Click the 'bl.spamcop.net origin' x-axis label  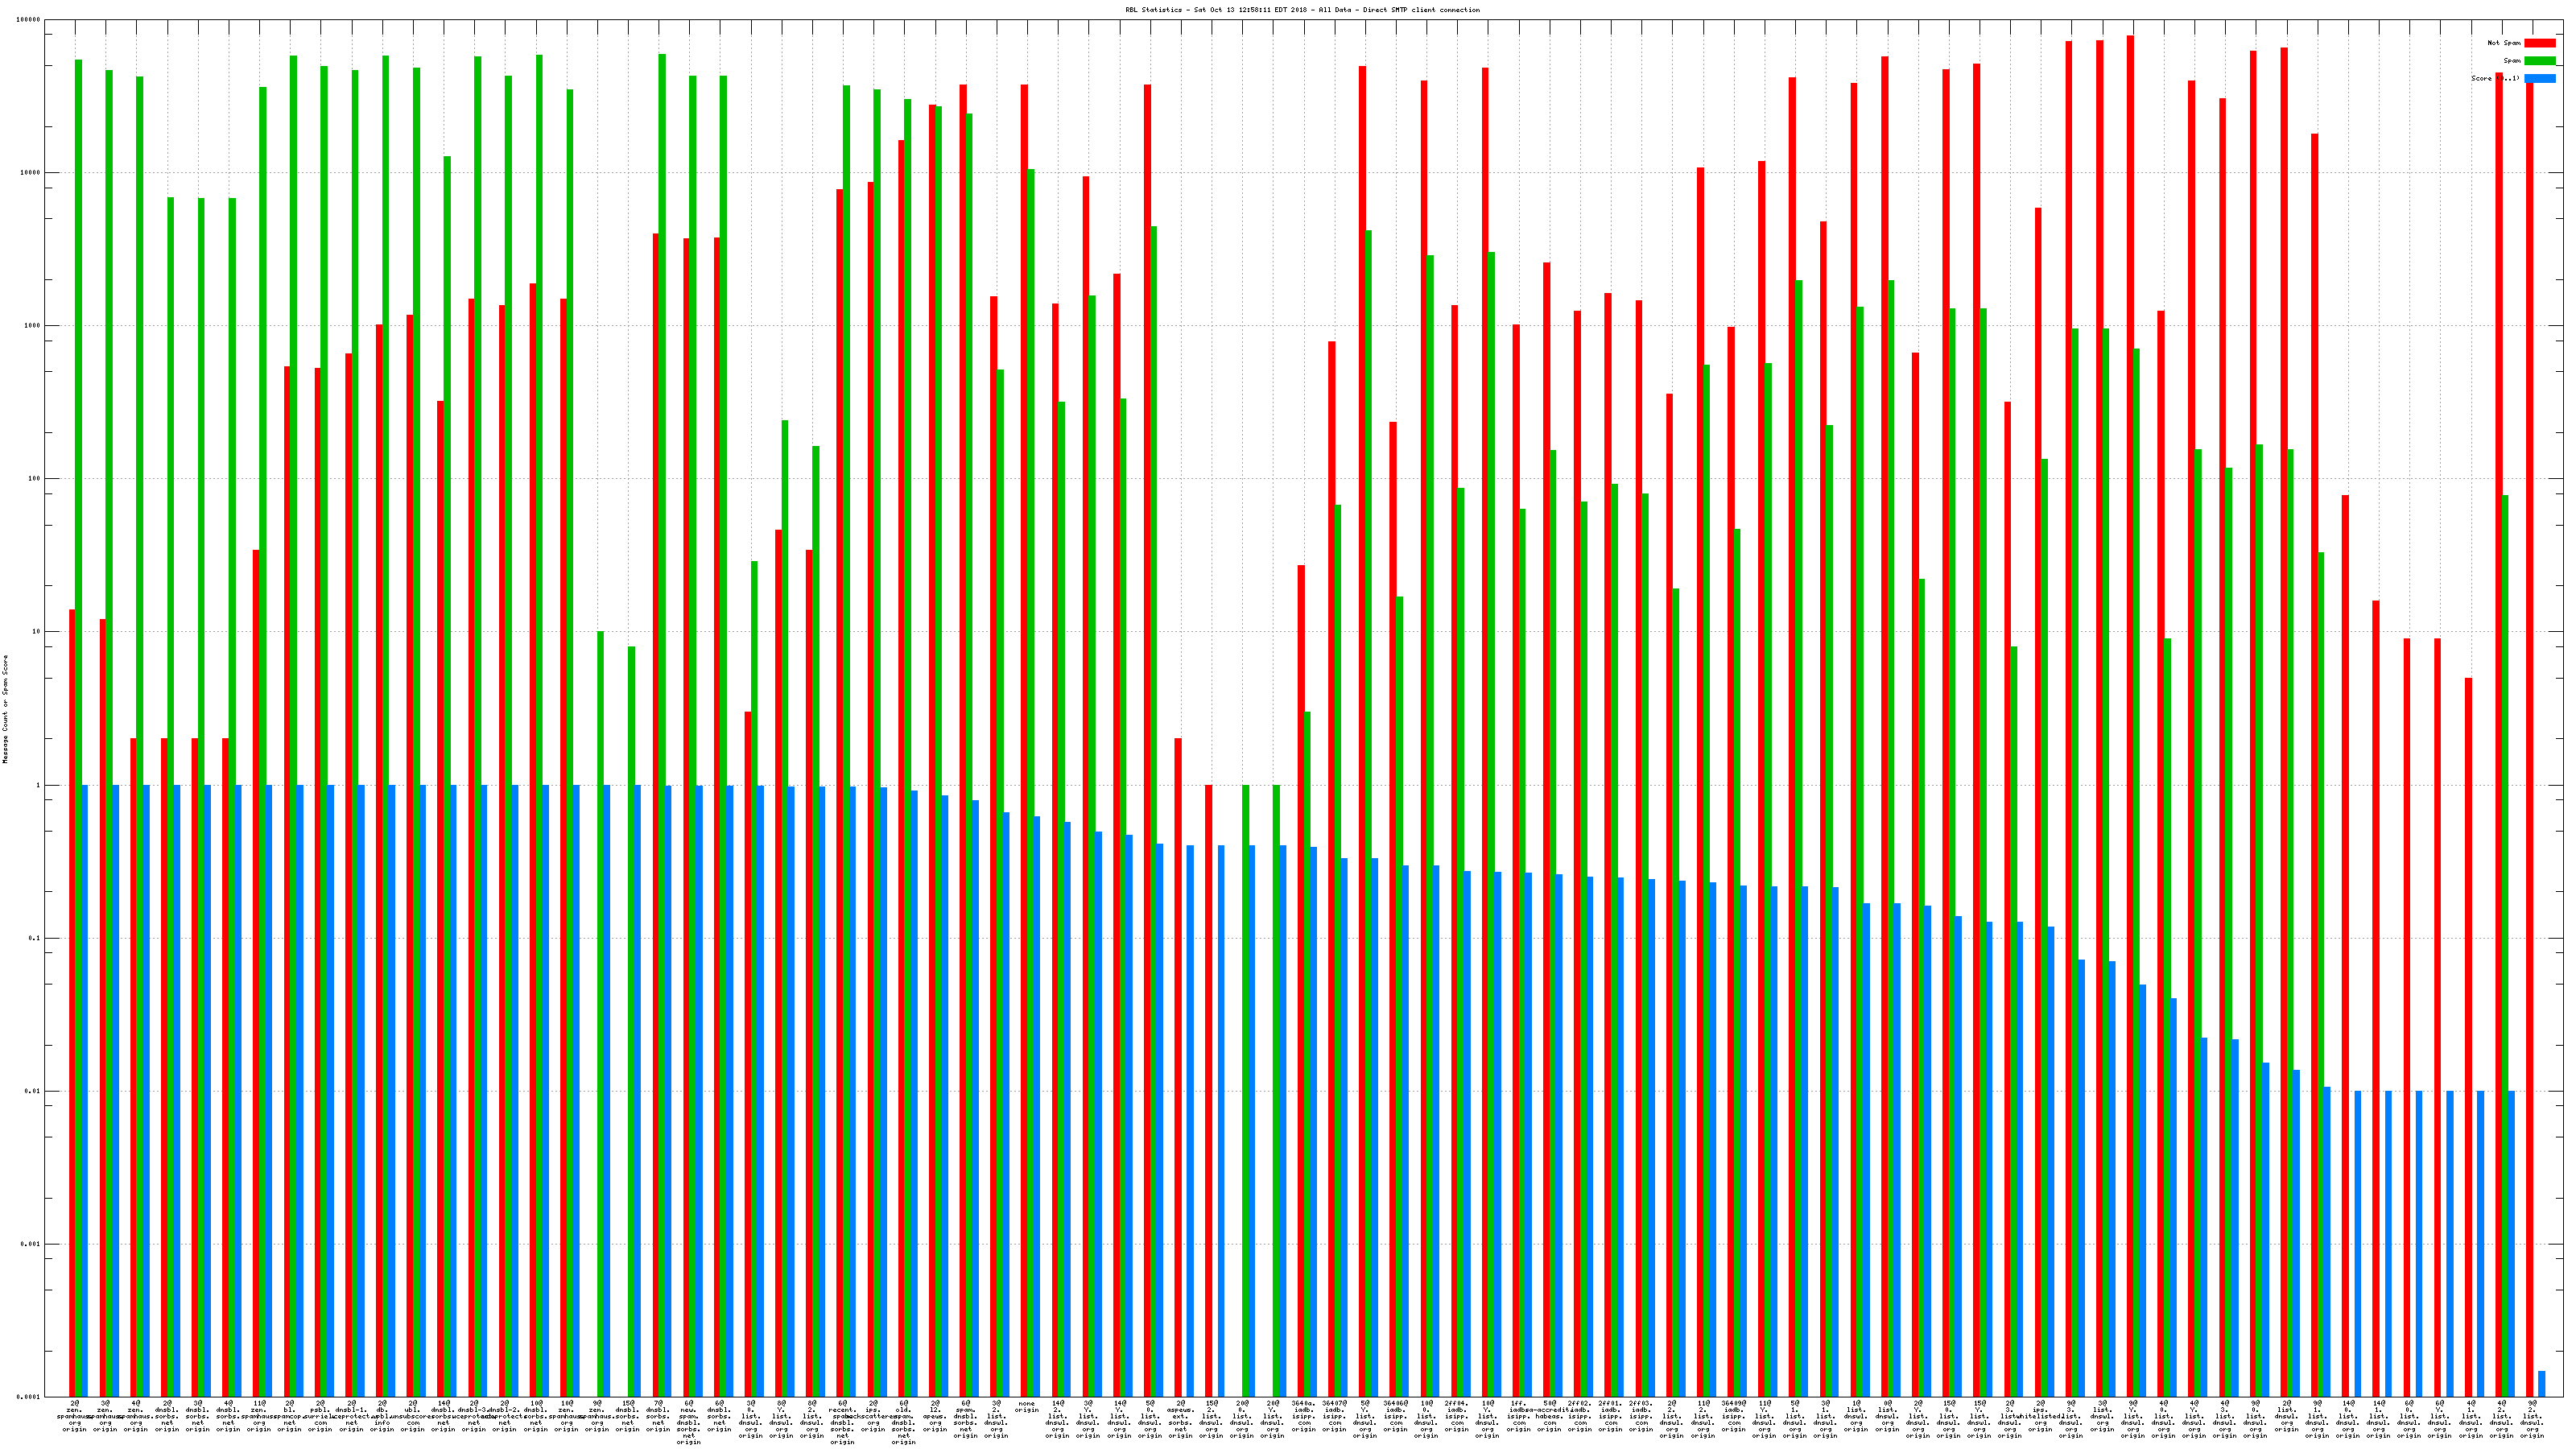pyautogui.click(x=289, y=1416)
